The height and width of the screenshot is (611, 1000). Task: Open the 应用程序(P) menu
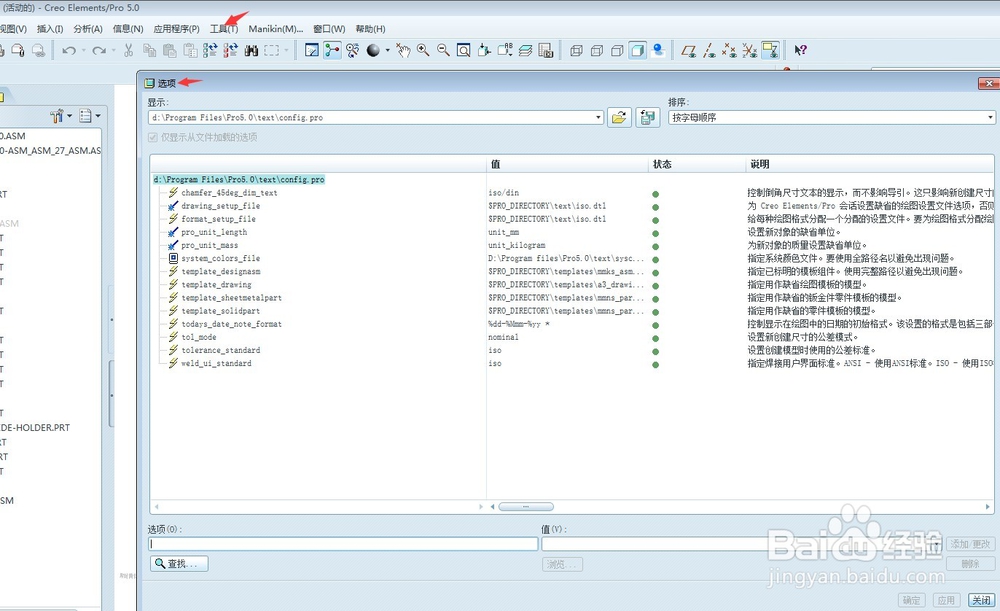[177, 29]
